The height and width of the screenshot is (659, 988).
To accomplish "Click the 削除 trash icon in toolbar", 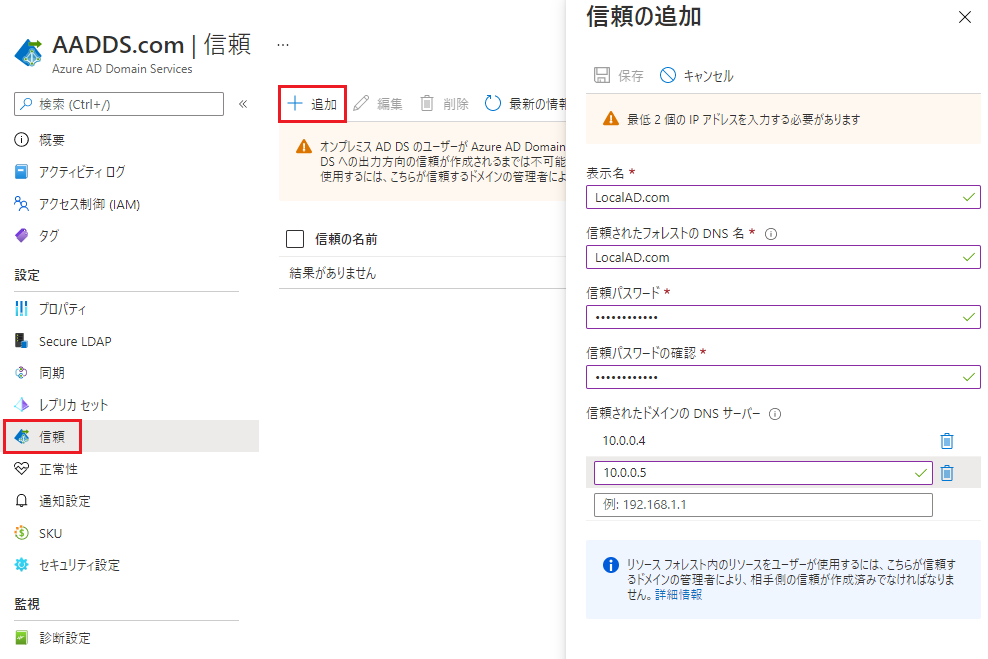I will tap(427, 103).
